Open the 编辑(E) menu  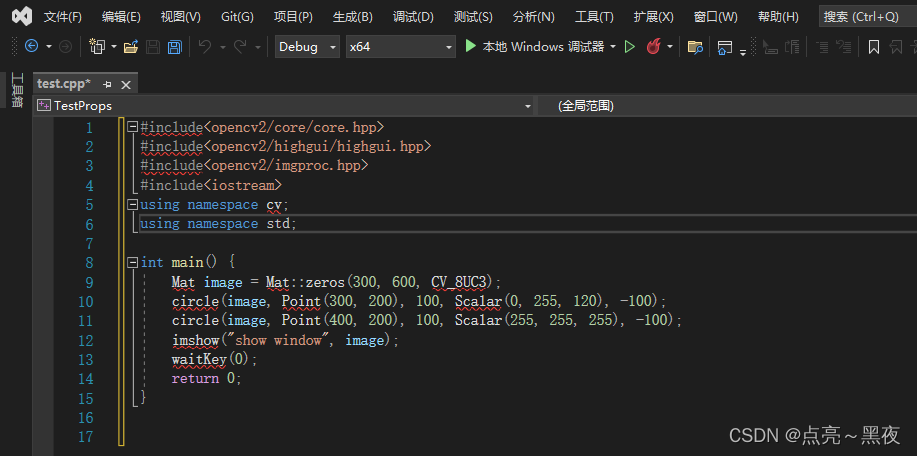click(121, 17)
